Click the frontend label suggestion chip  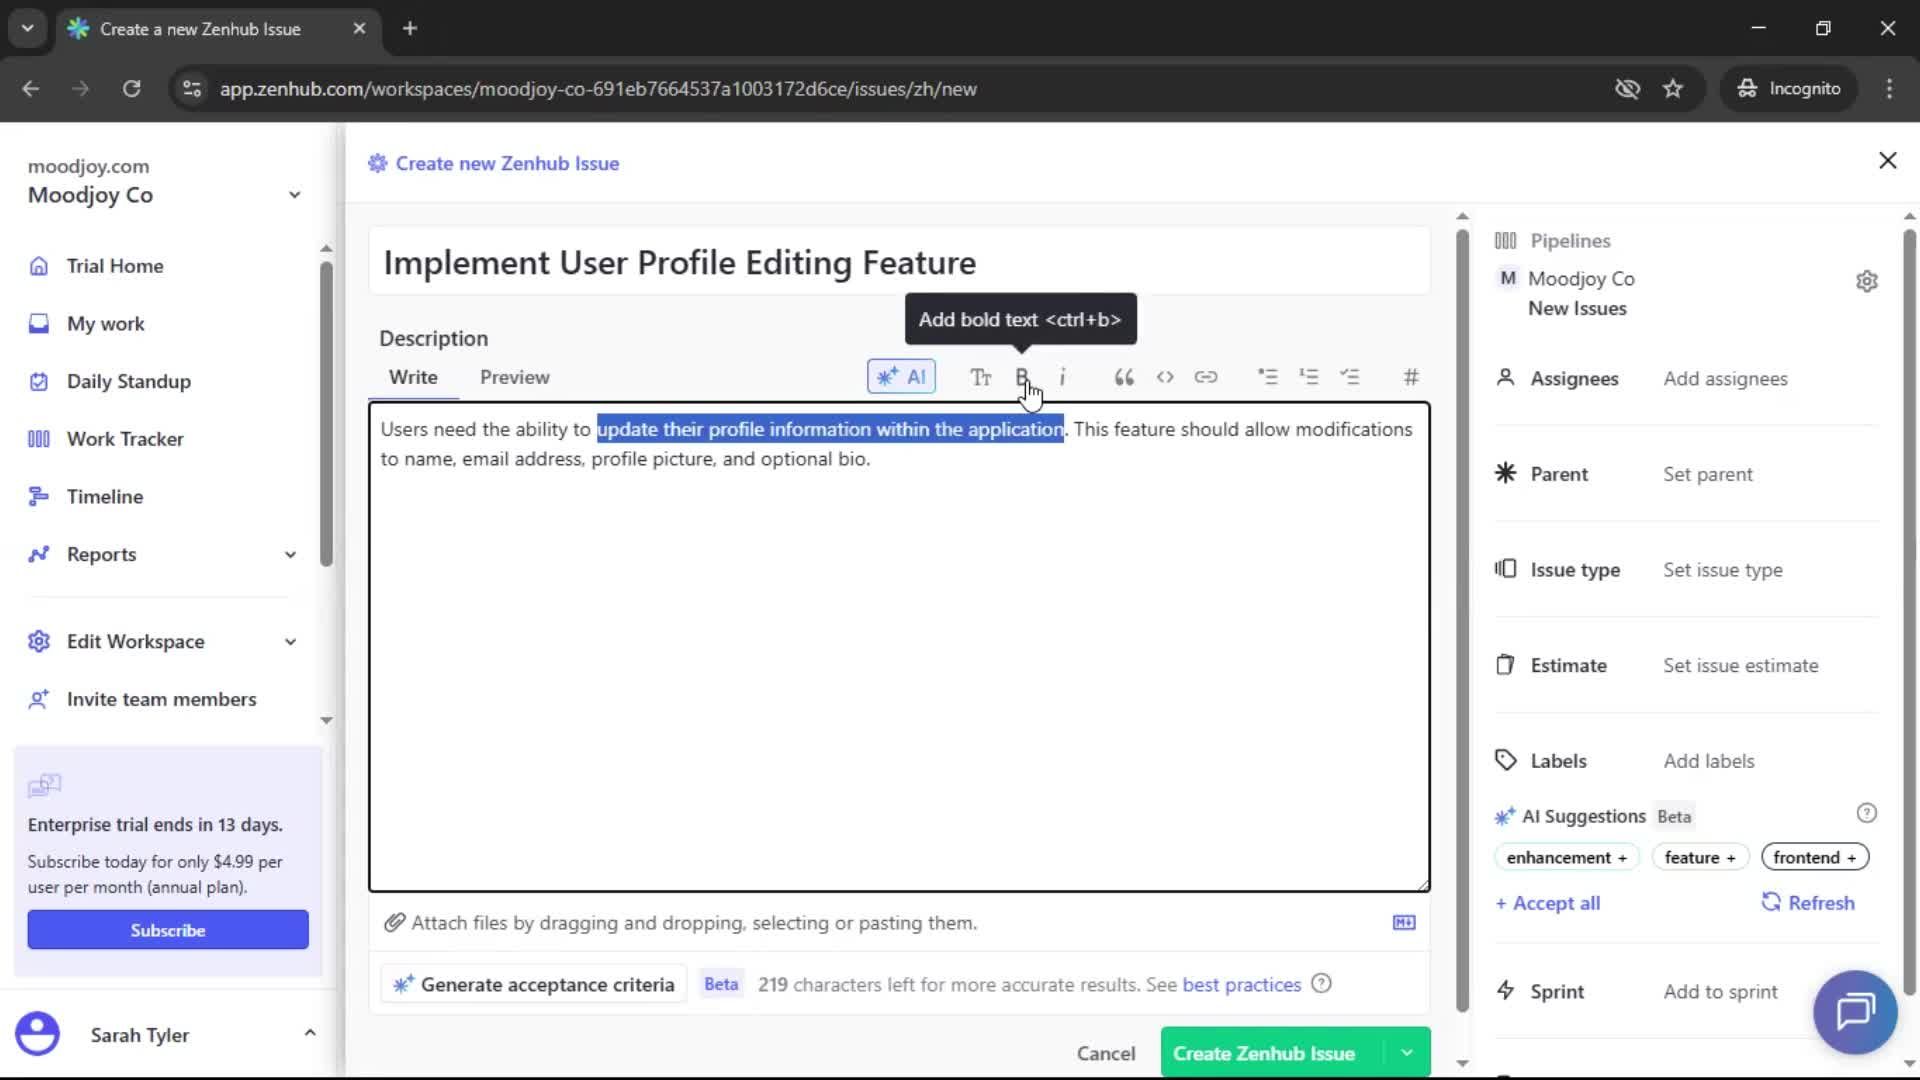pos(1813,857)
